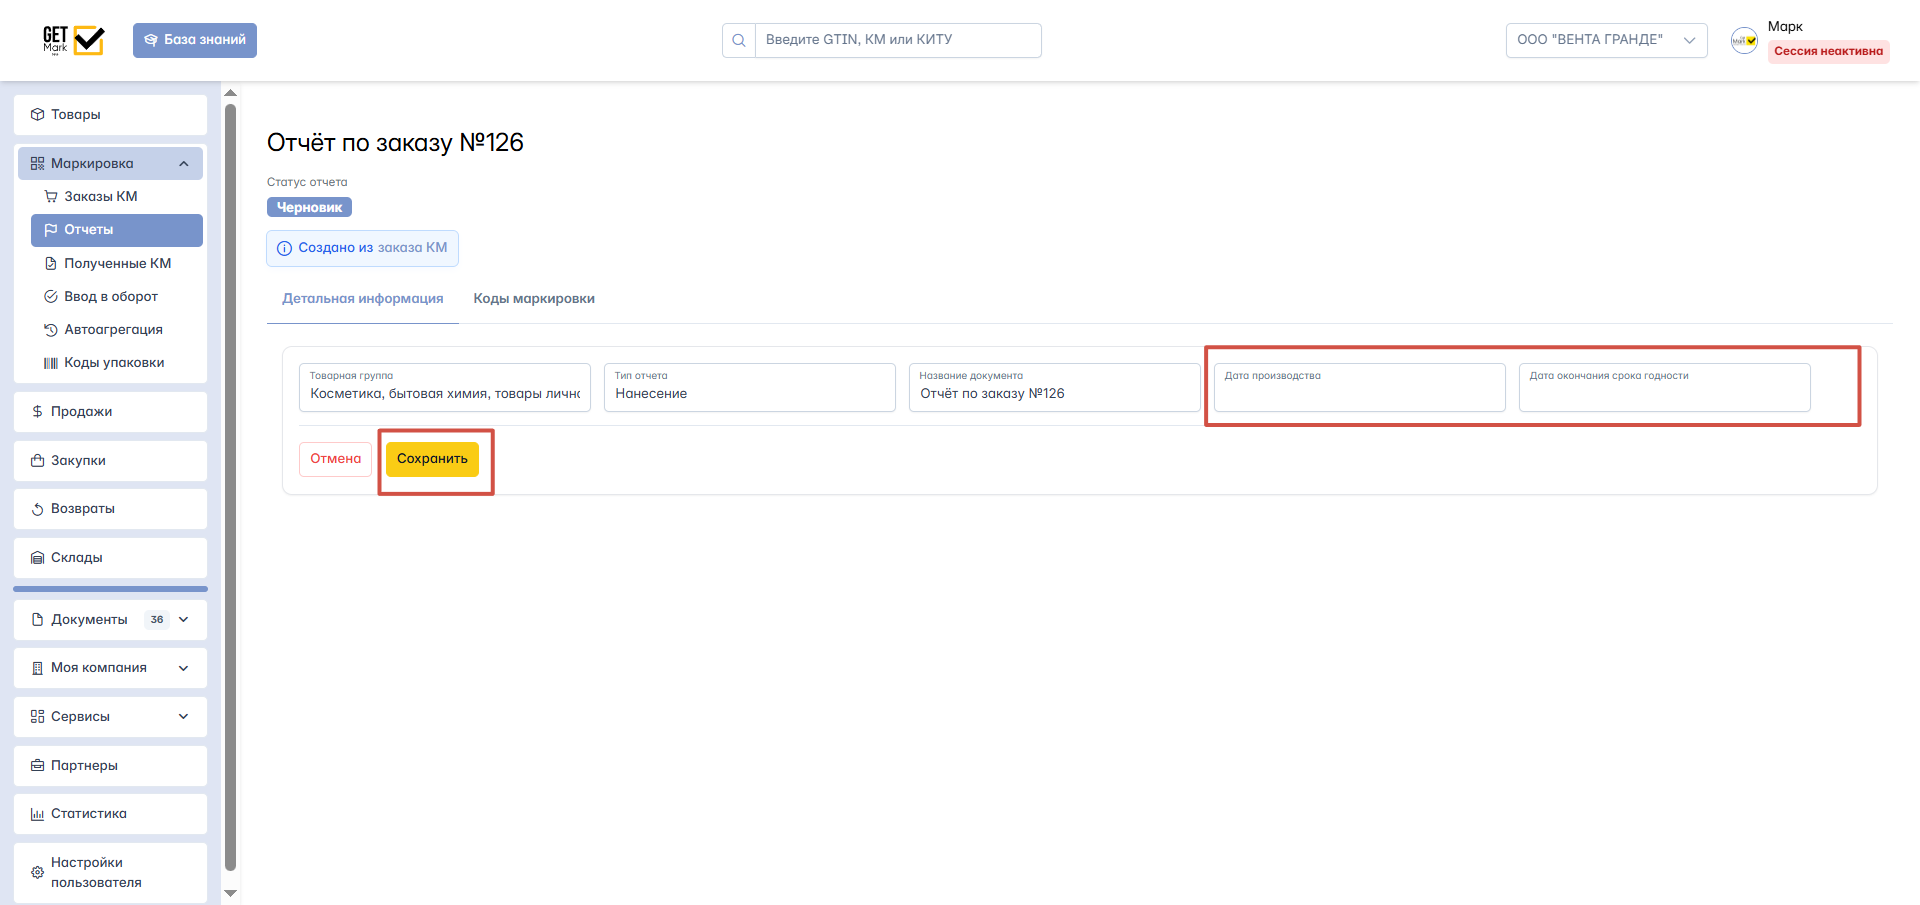The image size is (1920, 905).
Task: Click the Сохранить button
Action: coord(432,459)
